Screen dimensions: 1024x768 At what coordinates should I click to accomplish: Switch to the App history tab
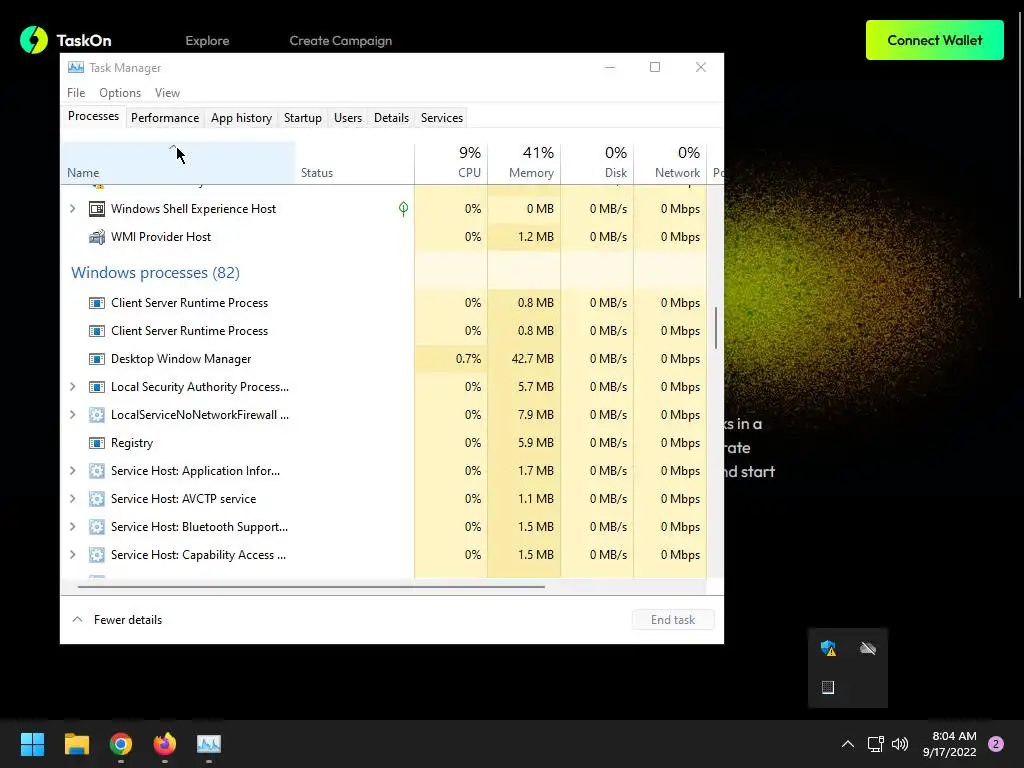pos(241,118)
